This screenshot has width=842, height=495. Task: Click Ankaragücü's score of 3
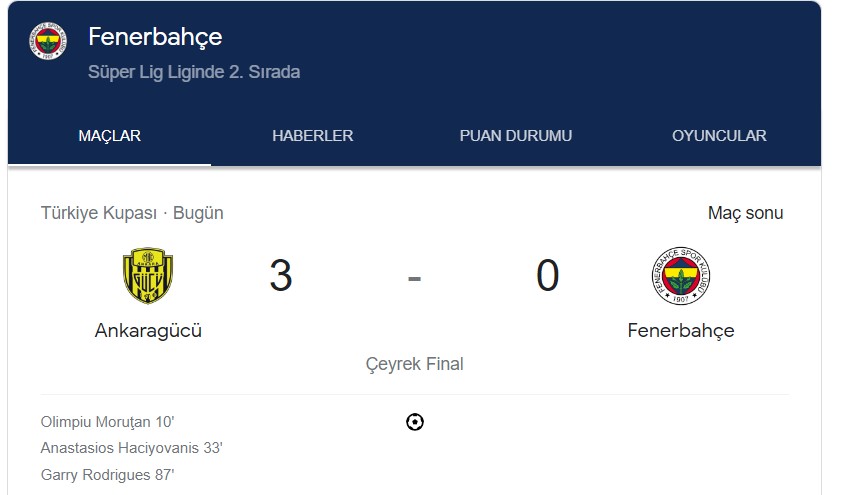pyautogui.click(x=281, y=276)
